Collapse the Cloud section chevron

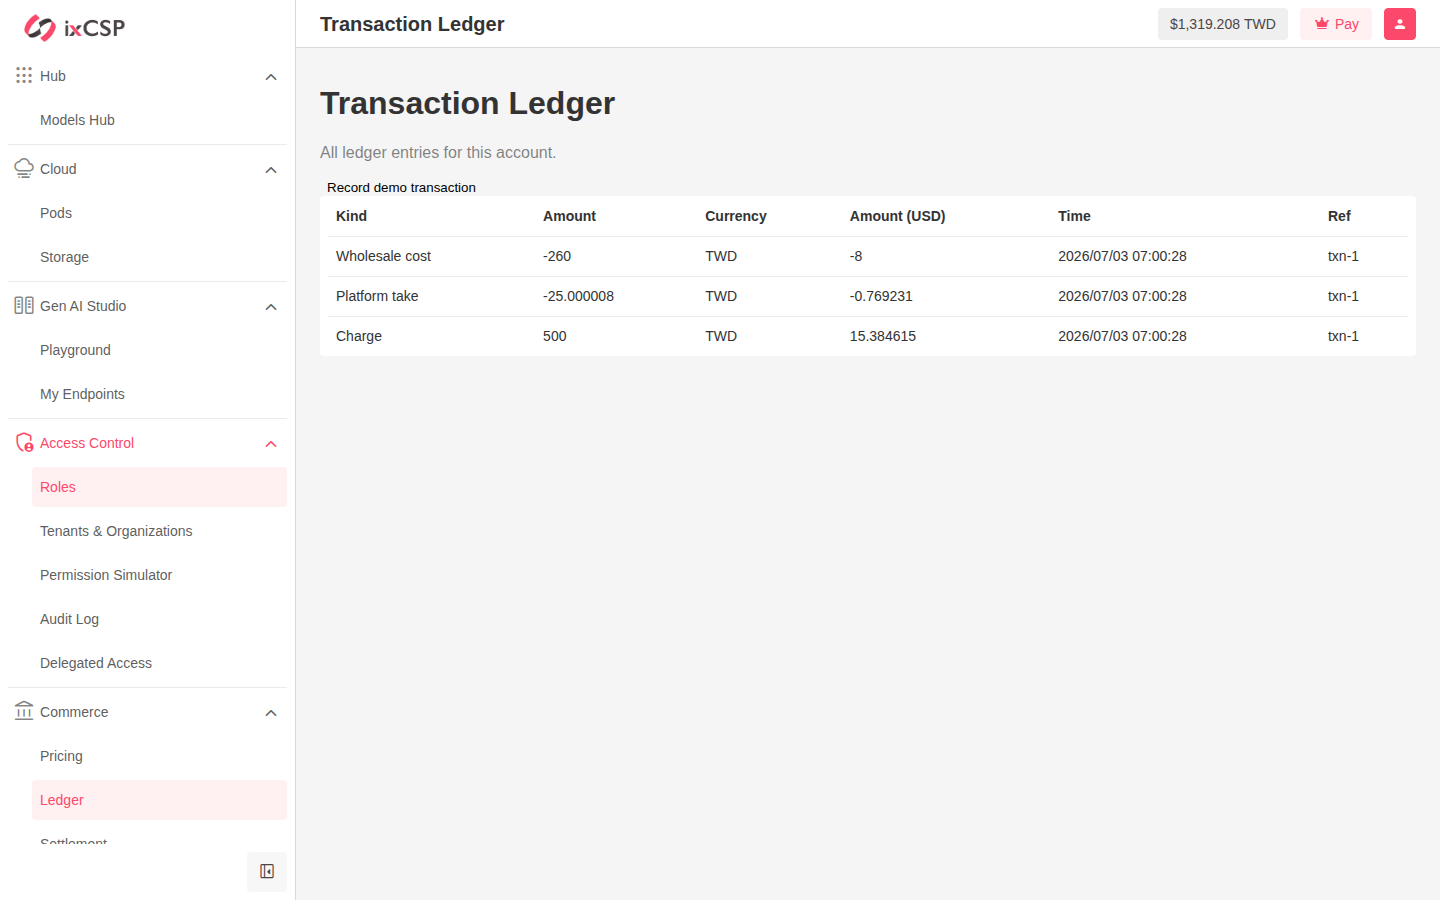271,170
